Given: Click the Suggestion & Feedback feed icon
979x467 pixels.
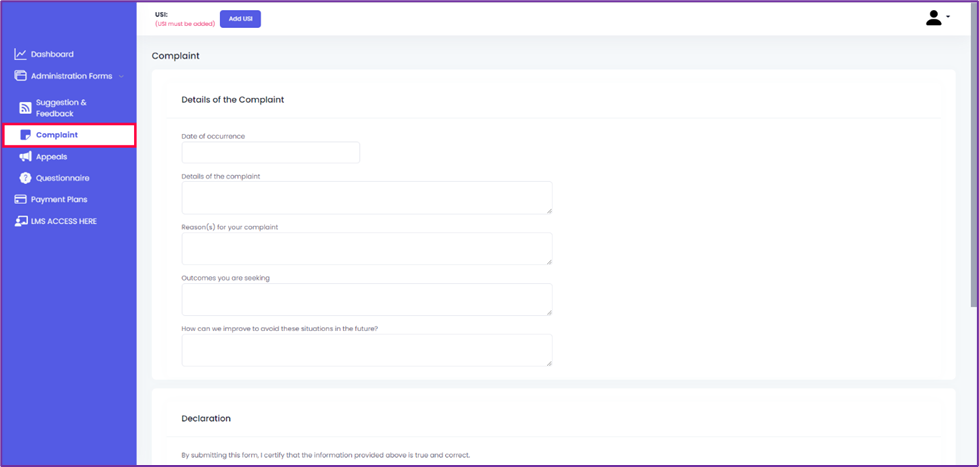Looking at the screenshot, I should point(25,108).
